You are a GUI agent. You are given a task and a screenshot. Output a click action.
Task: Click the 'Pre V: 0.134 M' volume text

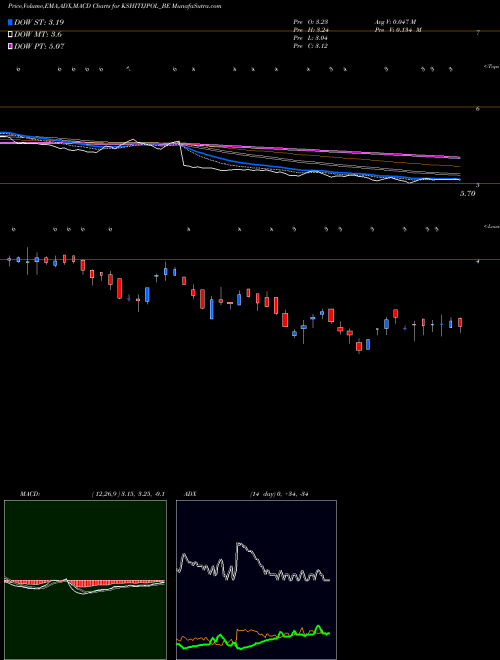click(x=398, y=30)
